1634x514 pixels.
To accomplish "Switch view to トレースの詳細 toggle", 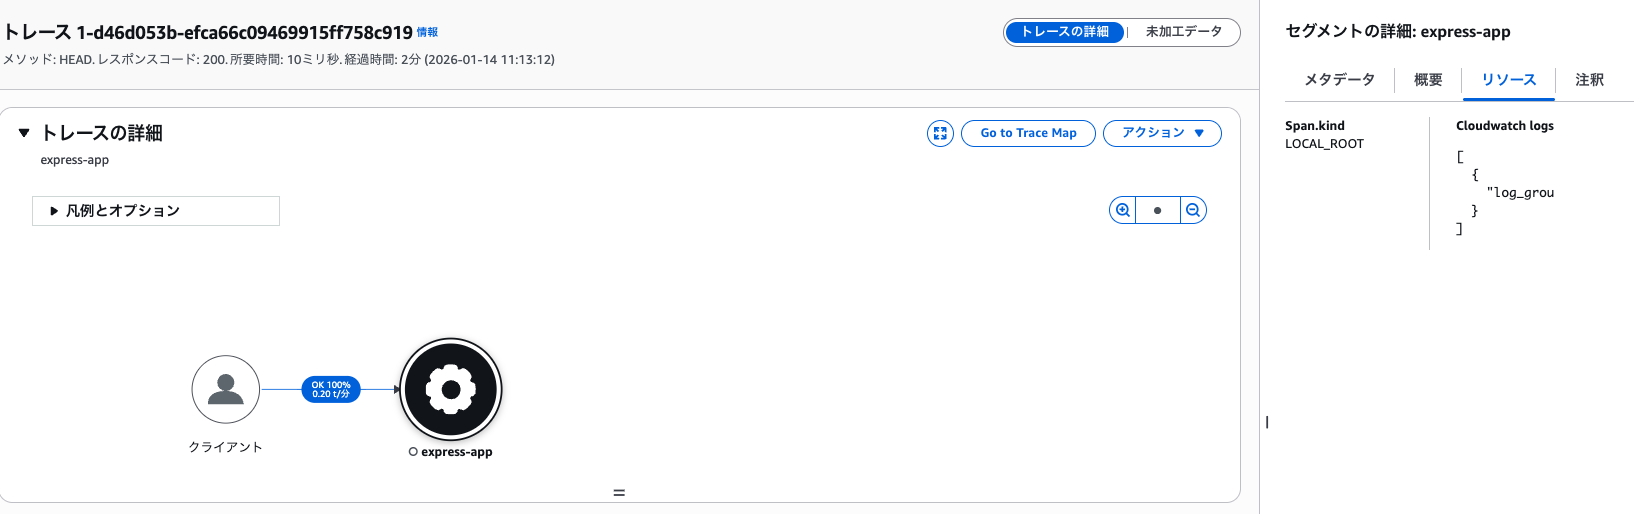I will pos(1065,32).
